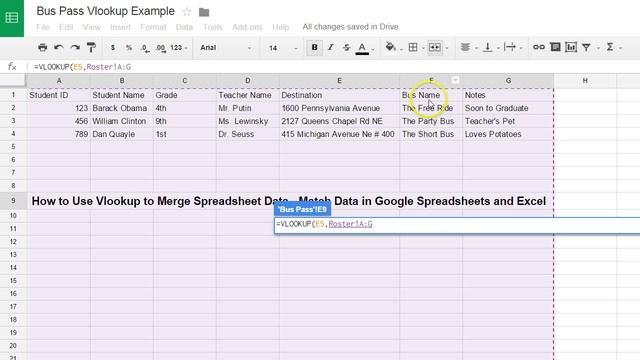
Task: Click the document title Bus Pass Vlookup Example
Action: [106, 11]
